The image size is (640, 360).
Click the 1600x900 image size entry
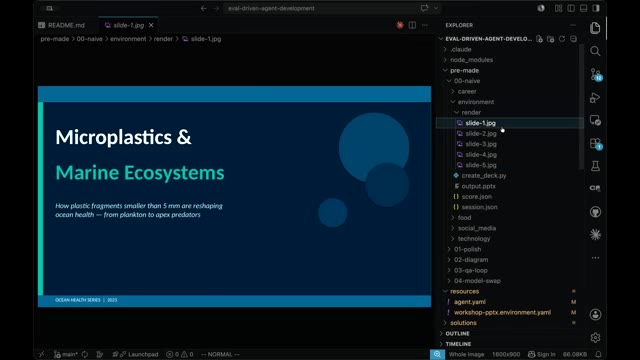(506, 354)
